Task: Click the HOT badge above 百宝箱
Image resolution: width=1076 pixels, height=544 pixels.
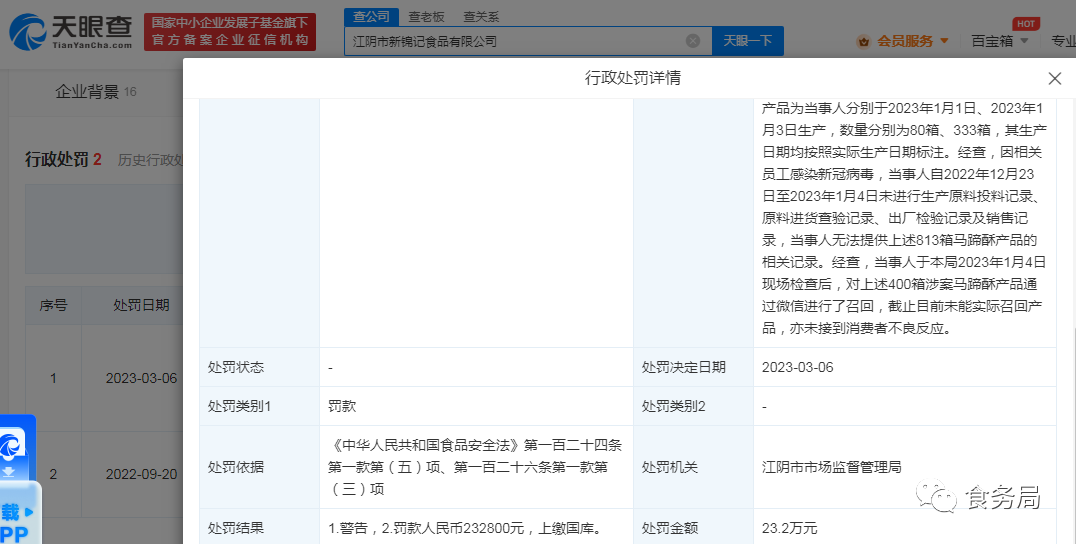Action: point(1026,23)
